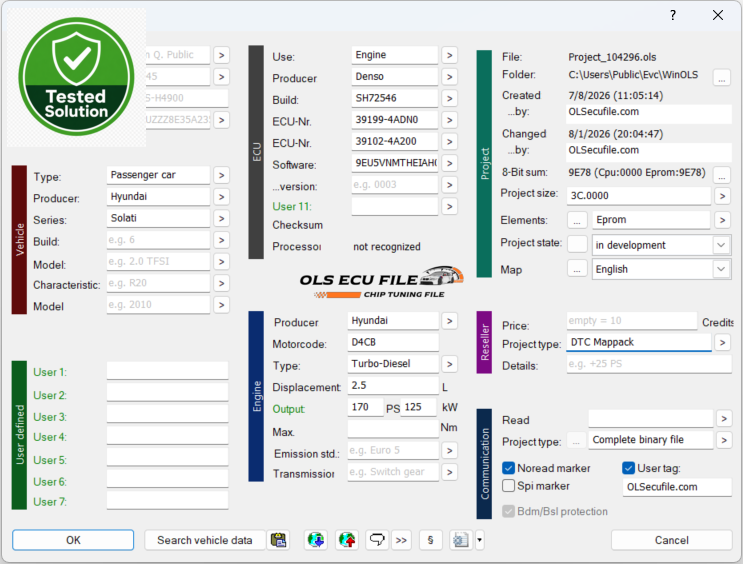Open the dropdown arrow next to document gear icon
743x564 pixels.
point(479,540)
